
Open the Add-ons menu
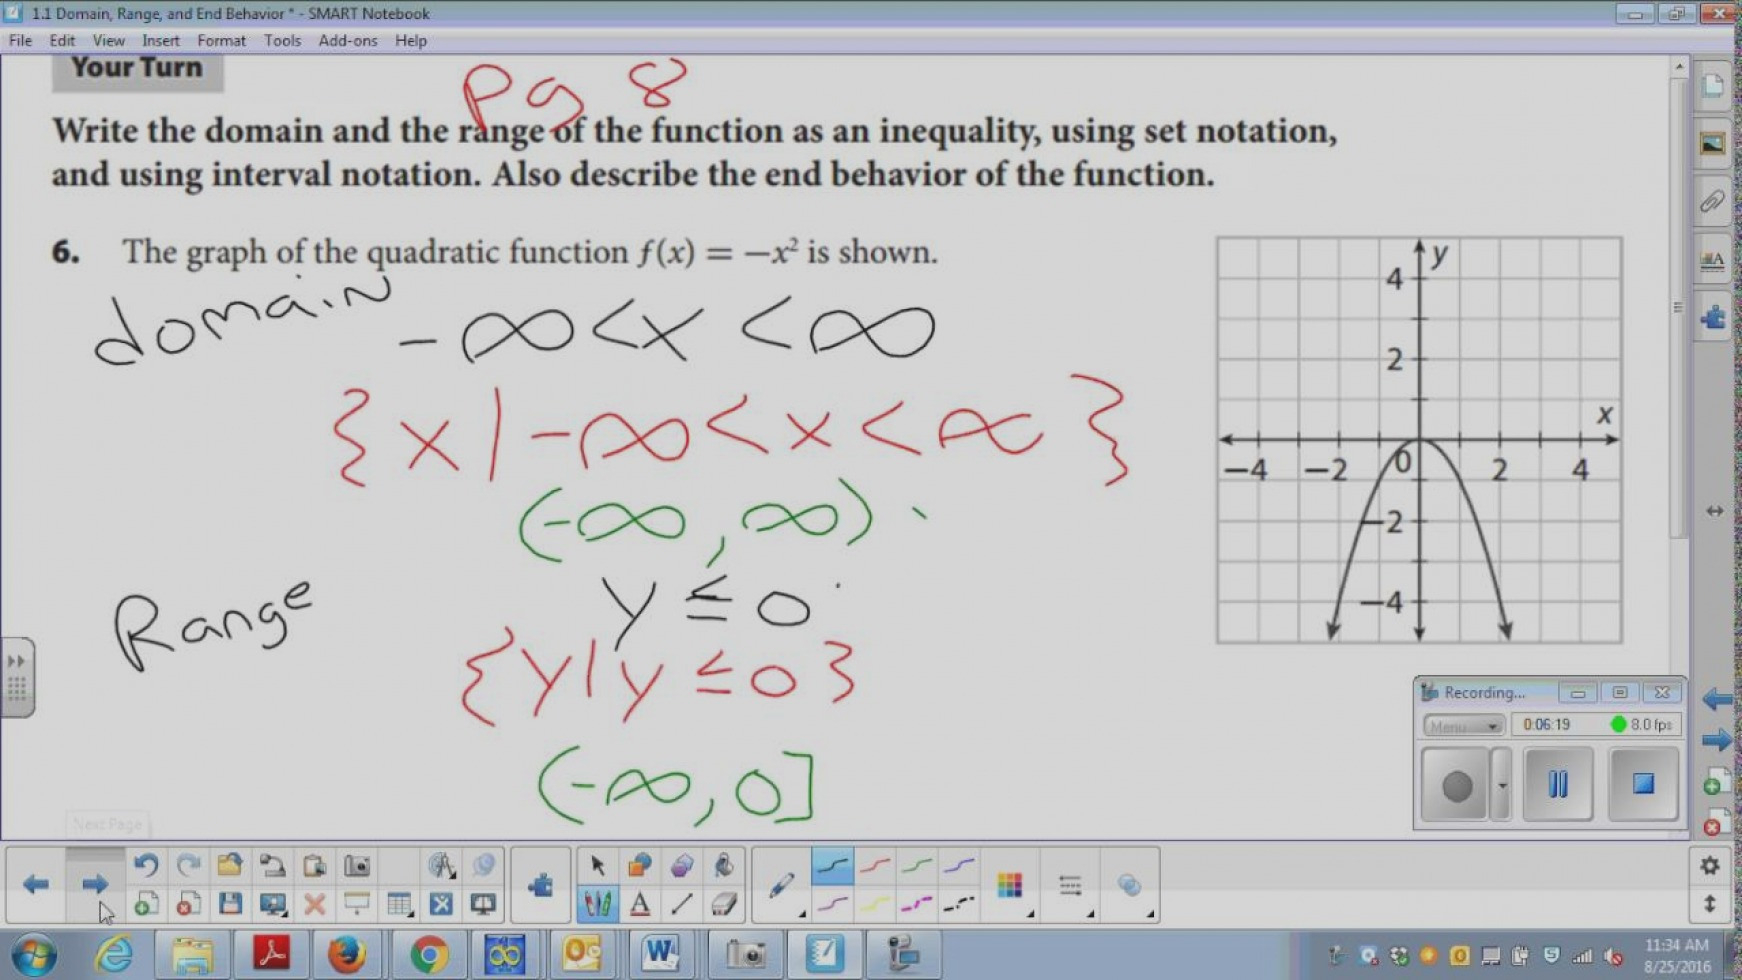click(348, 41)
